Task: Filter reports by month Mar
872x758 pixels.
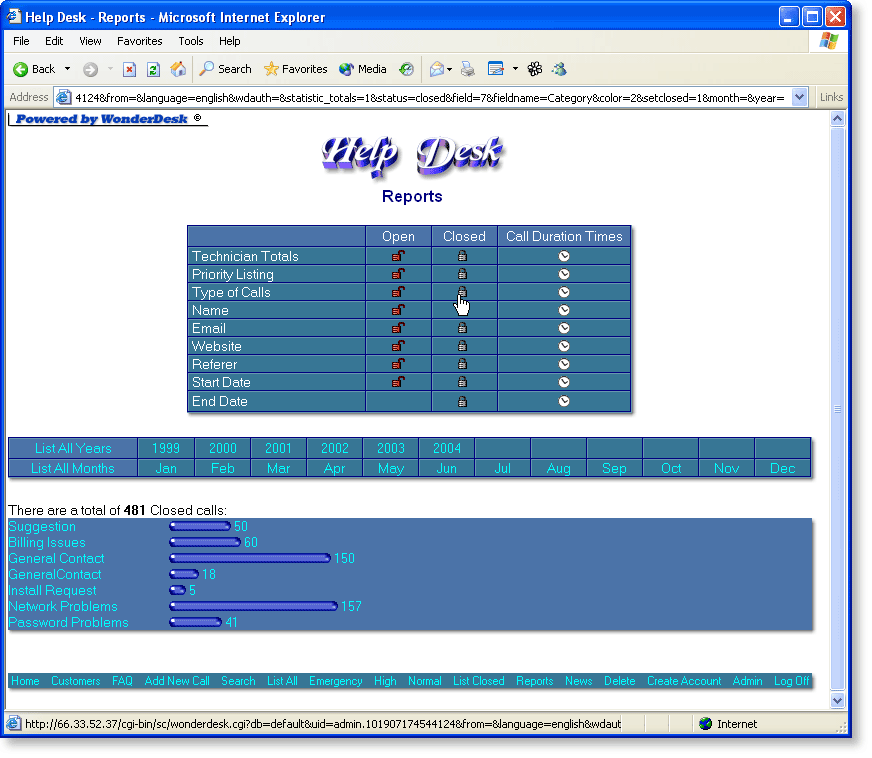Action: (x=279, y=468)
